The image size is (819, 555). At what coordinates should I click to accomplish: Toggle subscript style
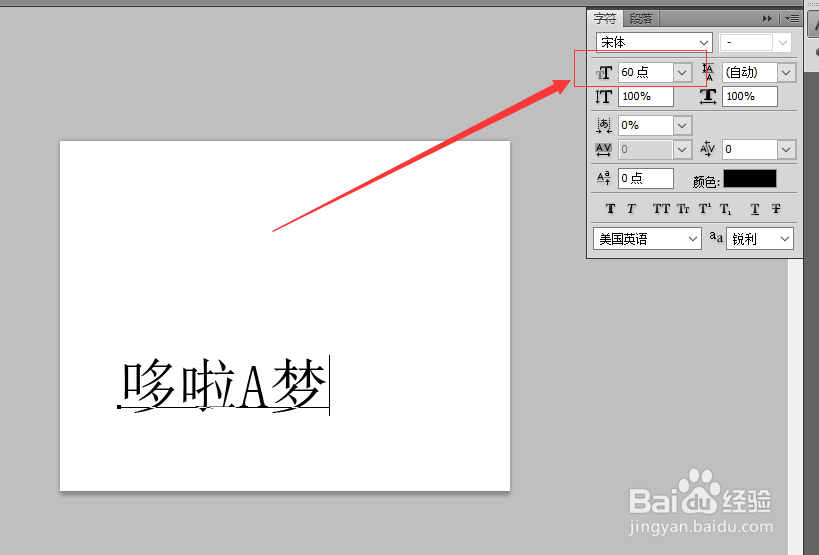(x=726, y=209)
